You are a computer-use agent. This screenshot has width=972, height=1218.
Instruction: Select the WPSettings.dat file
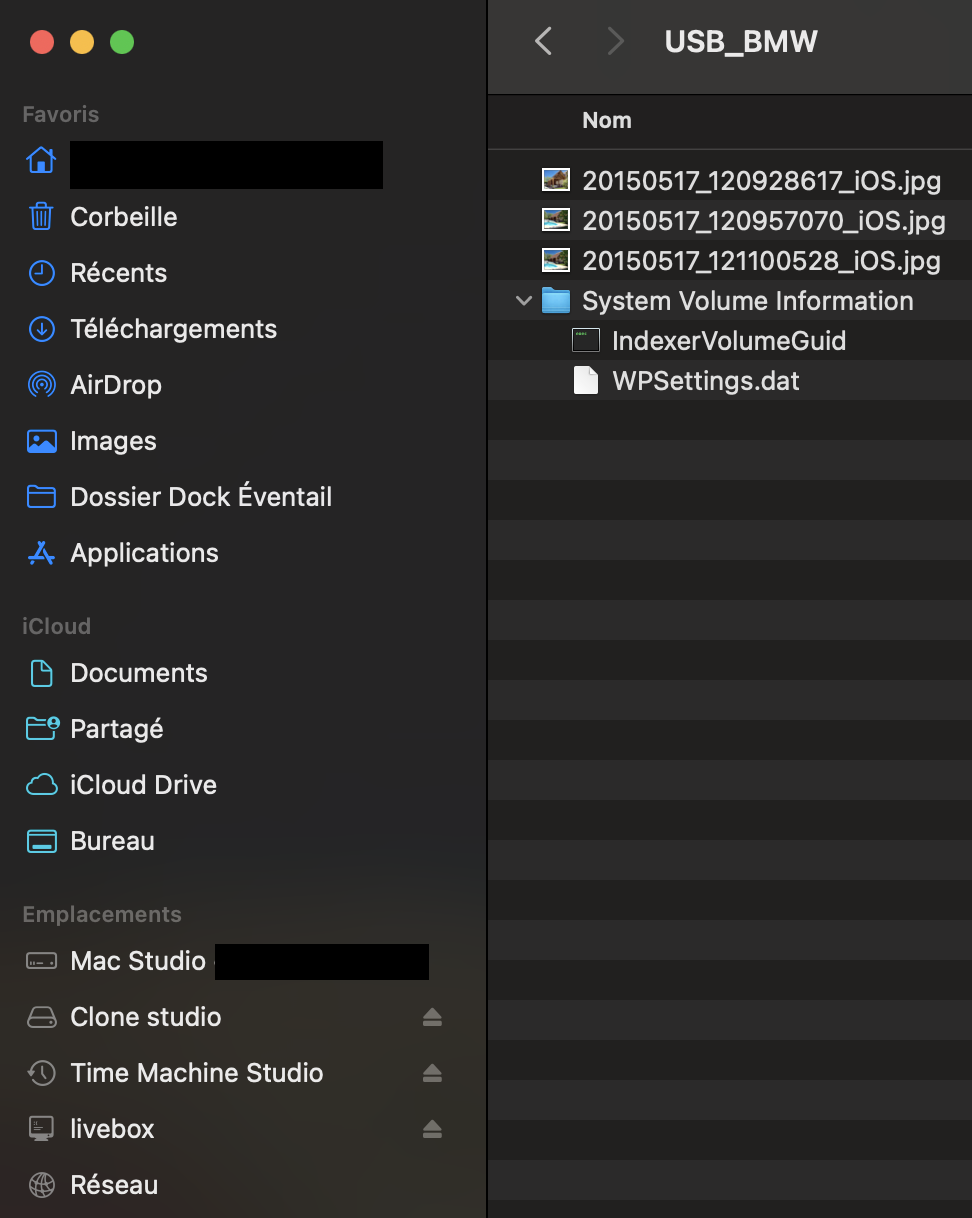coord(705,381)
